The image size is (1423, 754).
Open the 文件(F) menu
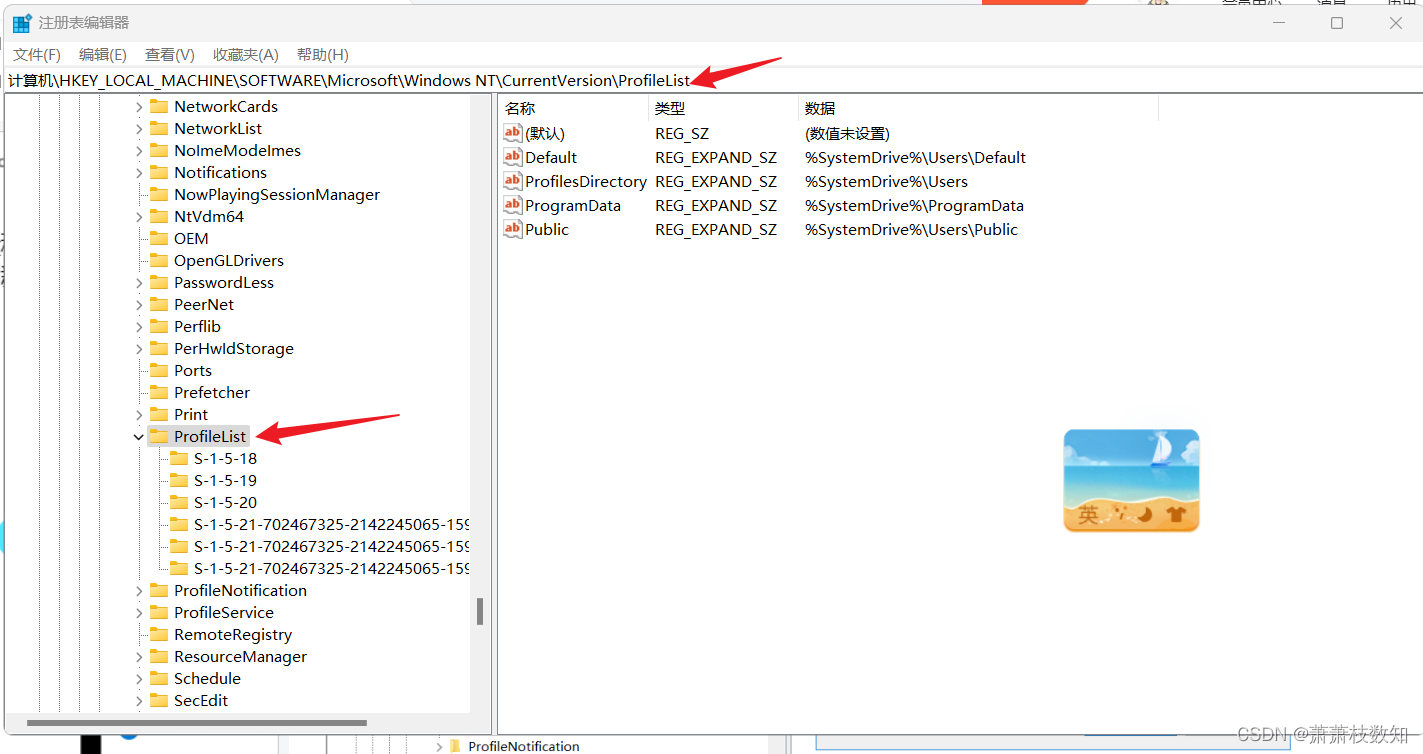[37, 55]
